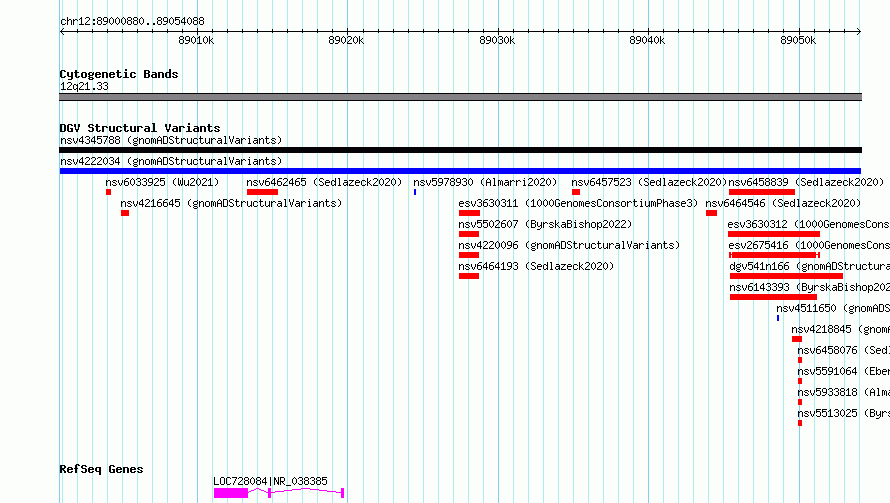
Task: Click the grey 12q21.33 cytogenetic band bar
Action: click(x=460, y=97)
